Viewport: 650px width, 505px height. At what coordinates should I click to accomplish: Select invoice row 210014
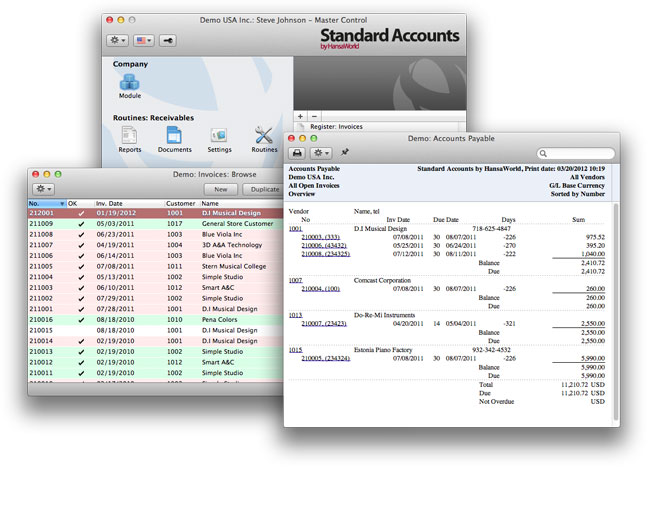pos(155,341)
